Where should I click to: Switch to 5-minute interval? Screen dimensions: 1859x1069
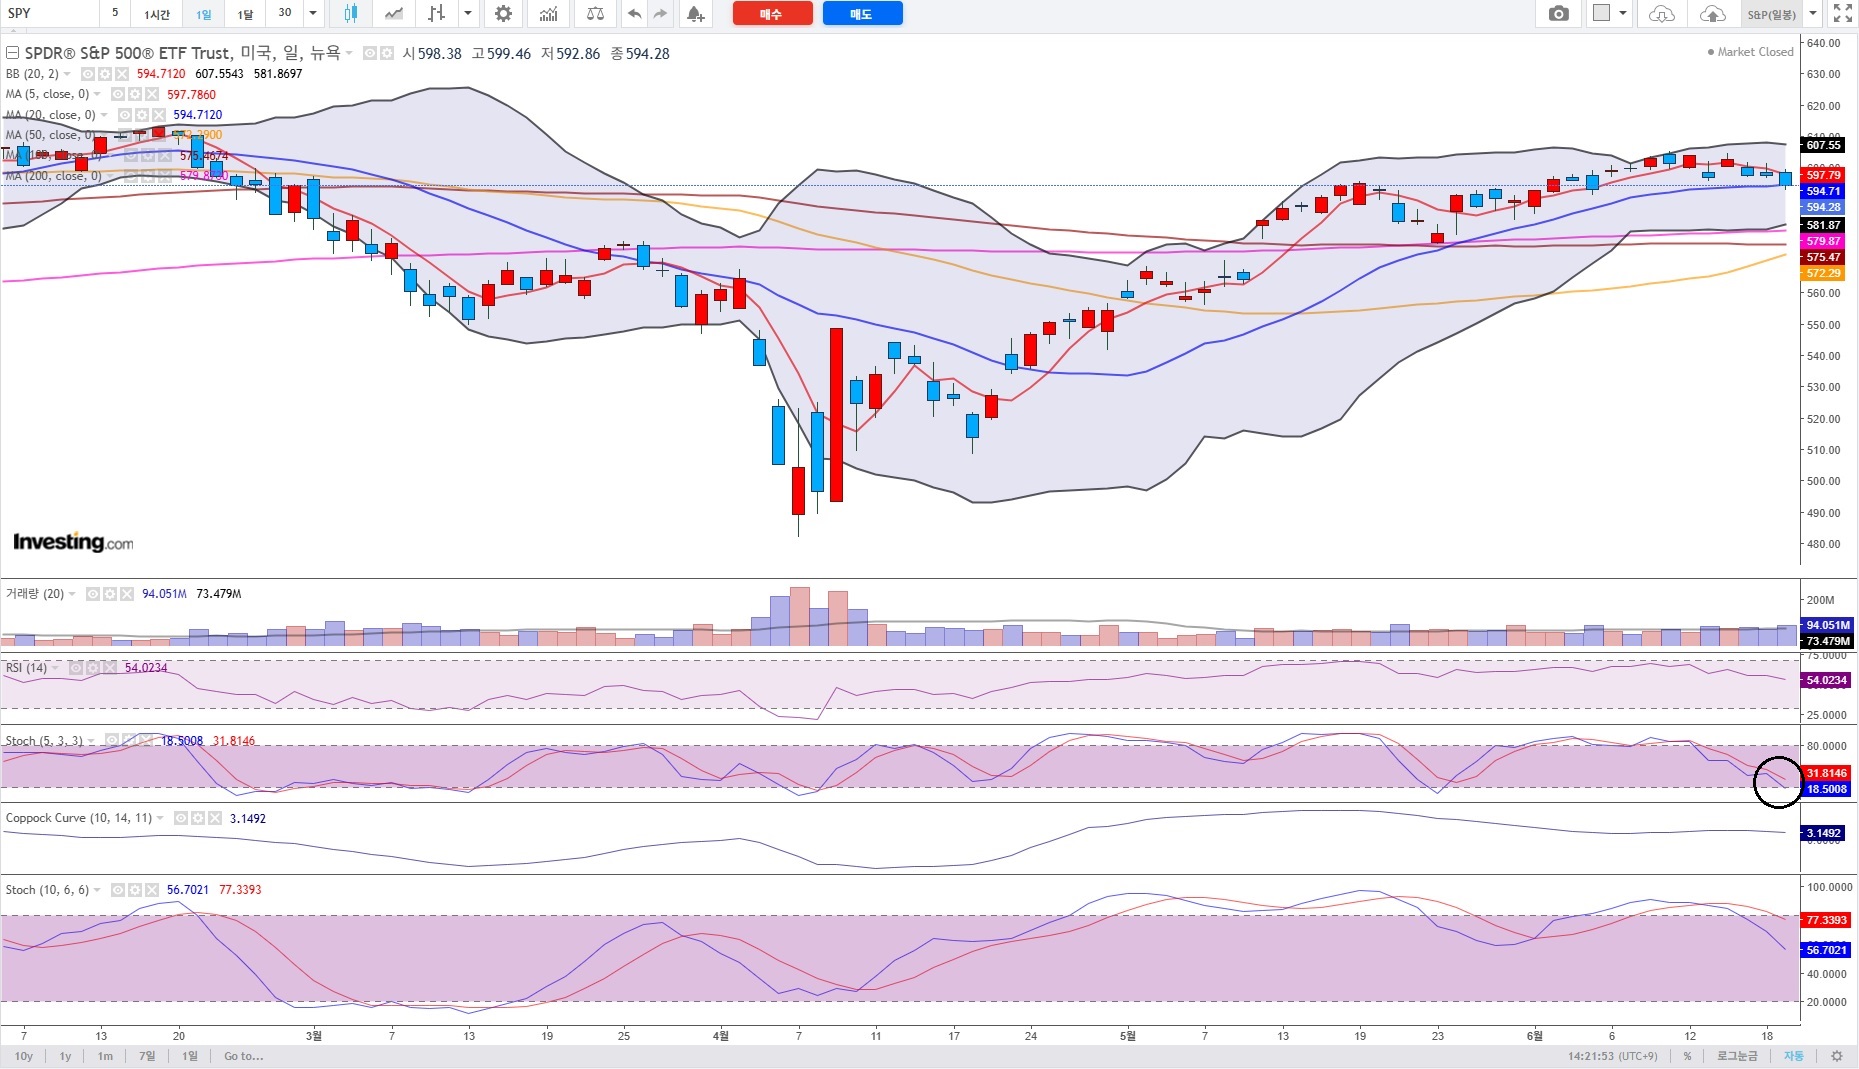pos(115,14)
